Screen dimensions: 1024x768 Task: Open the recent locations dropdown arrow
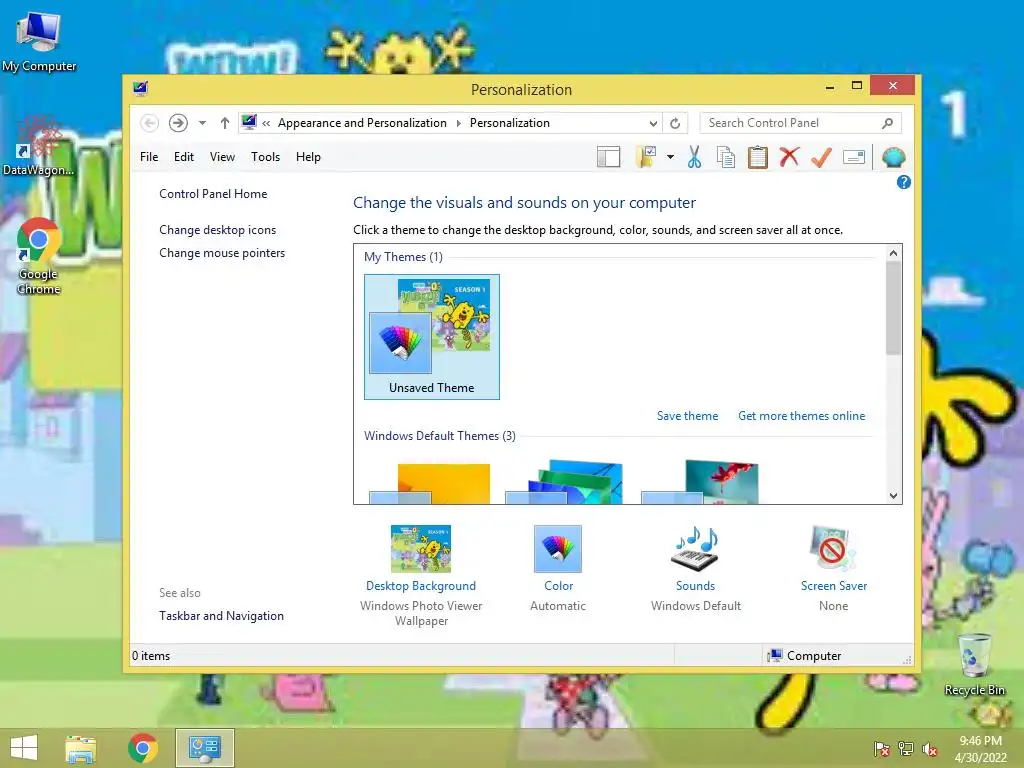pos(202,123)
